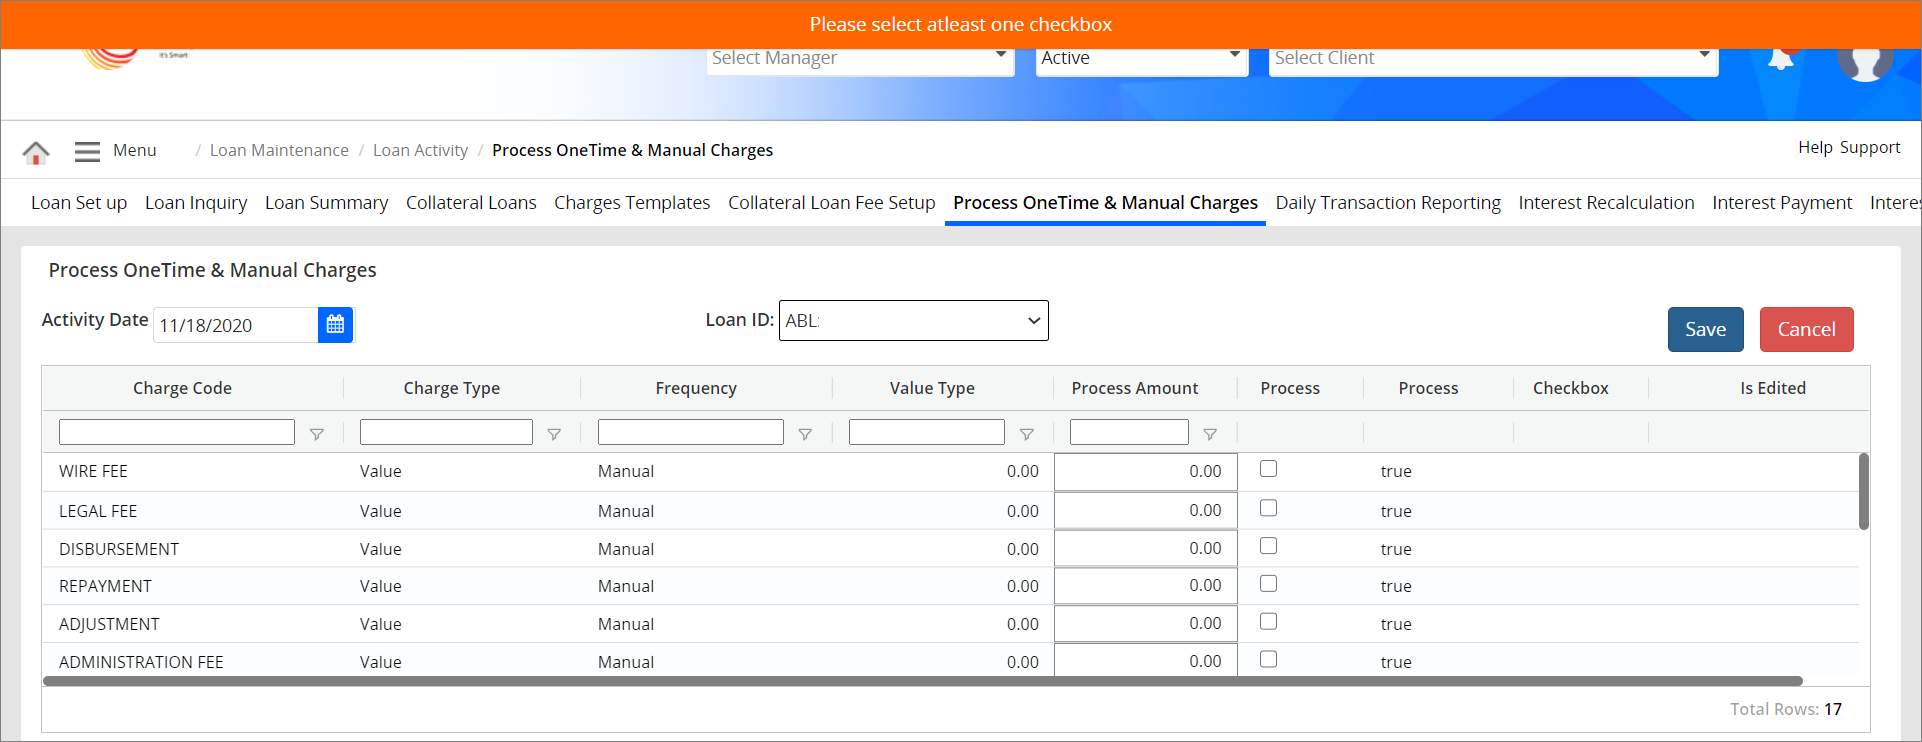Open the hamburger Menu icon

click(x=87, y=151)
